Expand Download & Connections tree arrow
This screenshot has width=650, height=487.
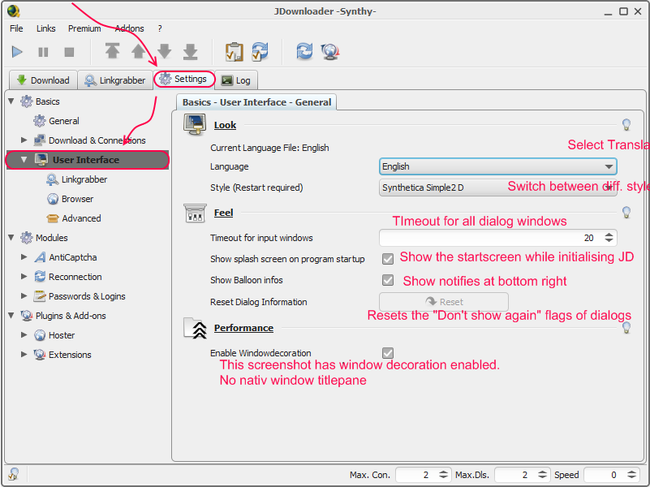click(24, 140)
